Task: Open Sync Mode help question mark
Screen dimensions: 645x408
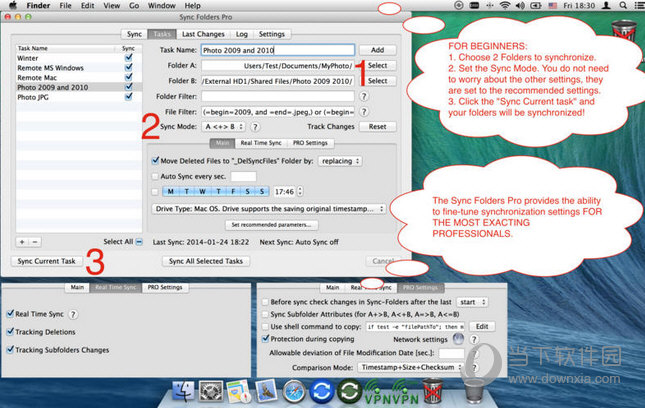Action: point(255,127)
